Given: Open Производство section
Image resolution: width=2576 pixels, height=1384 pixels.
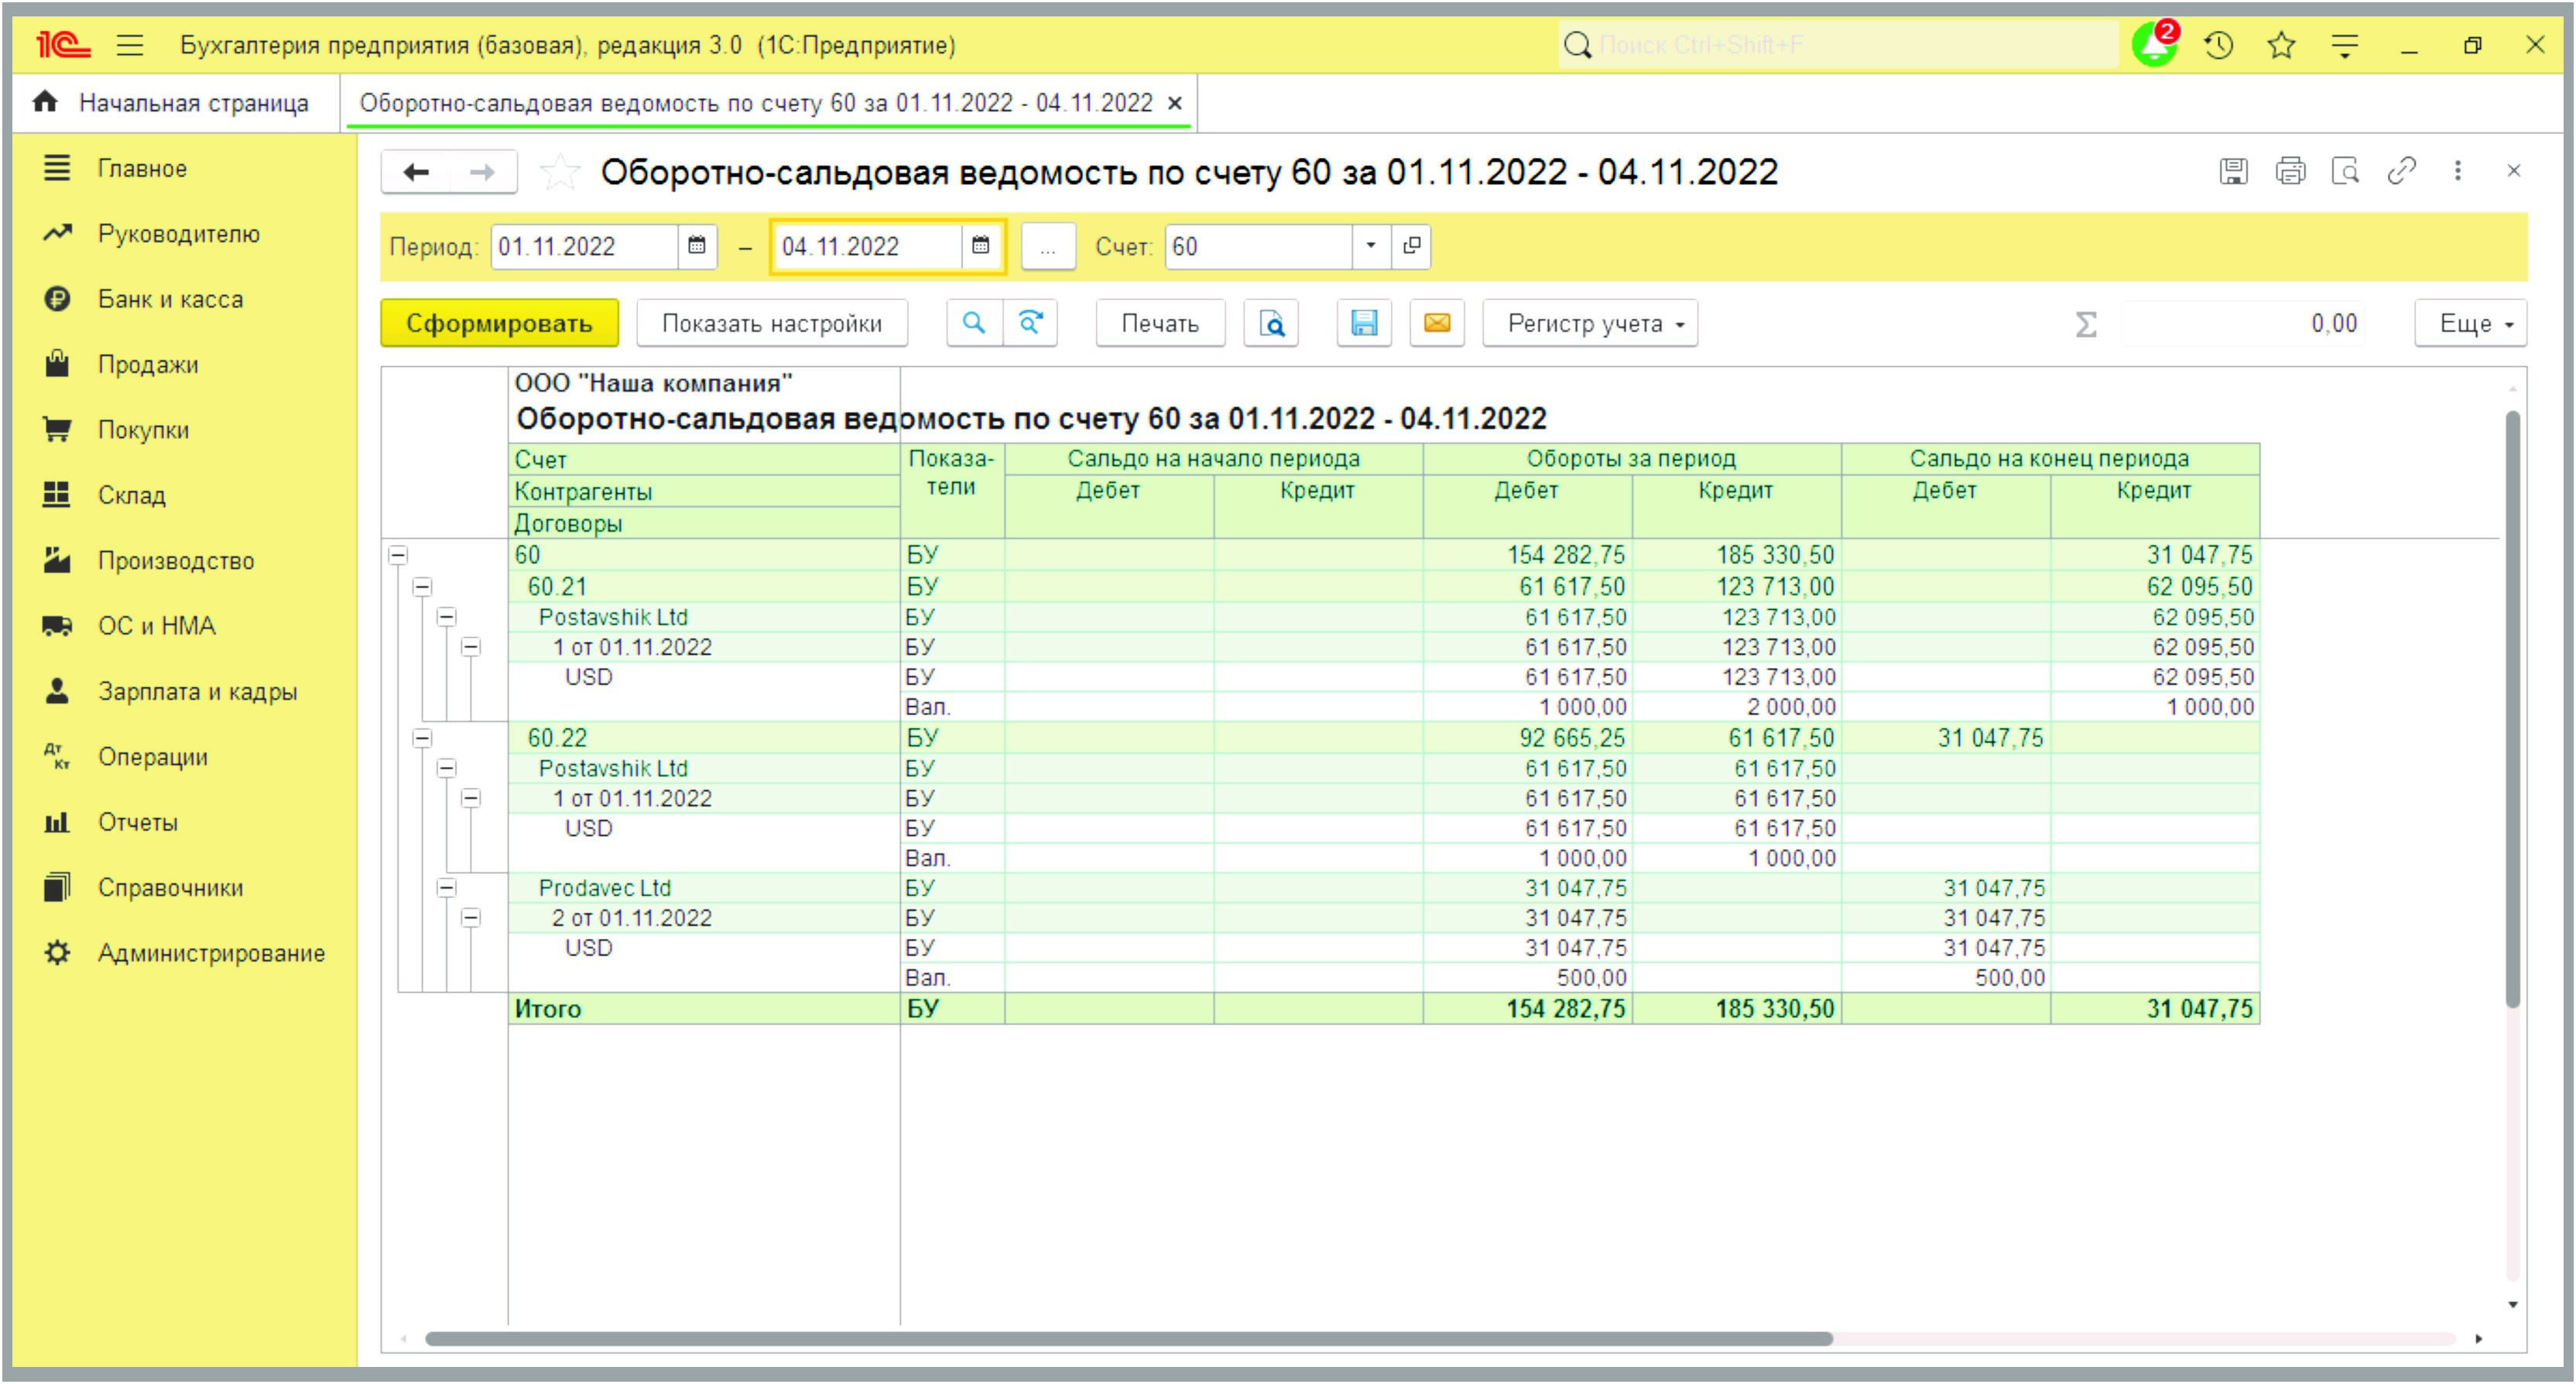Looking at the screenshot, I should [175, 560].
